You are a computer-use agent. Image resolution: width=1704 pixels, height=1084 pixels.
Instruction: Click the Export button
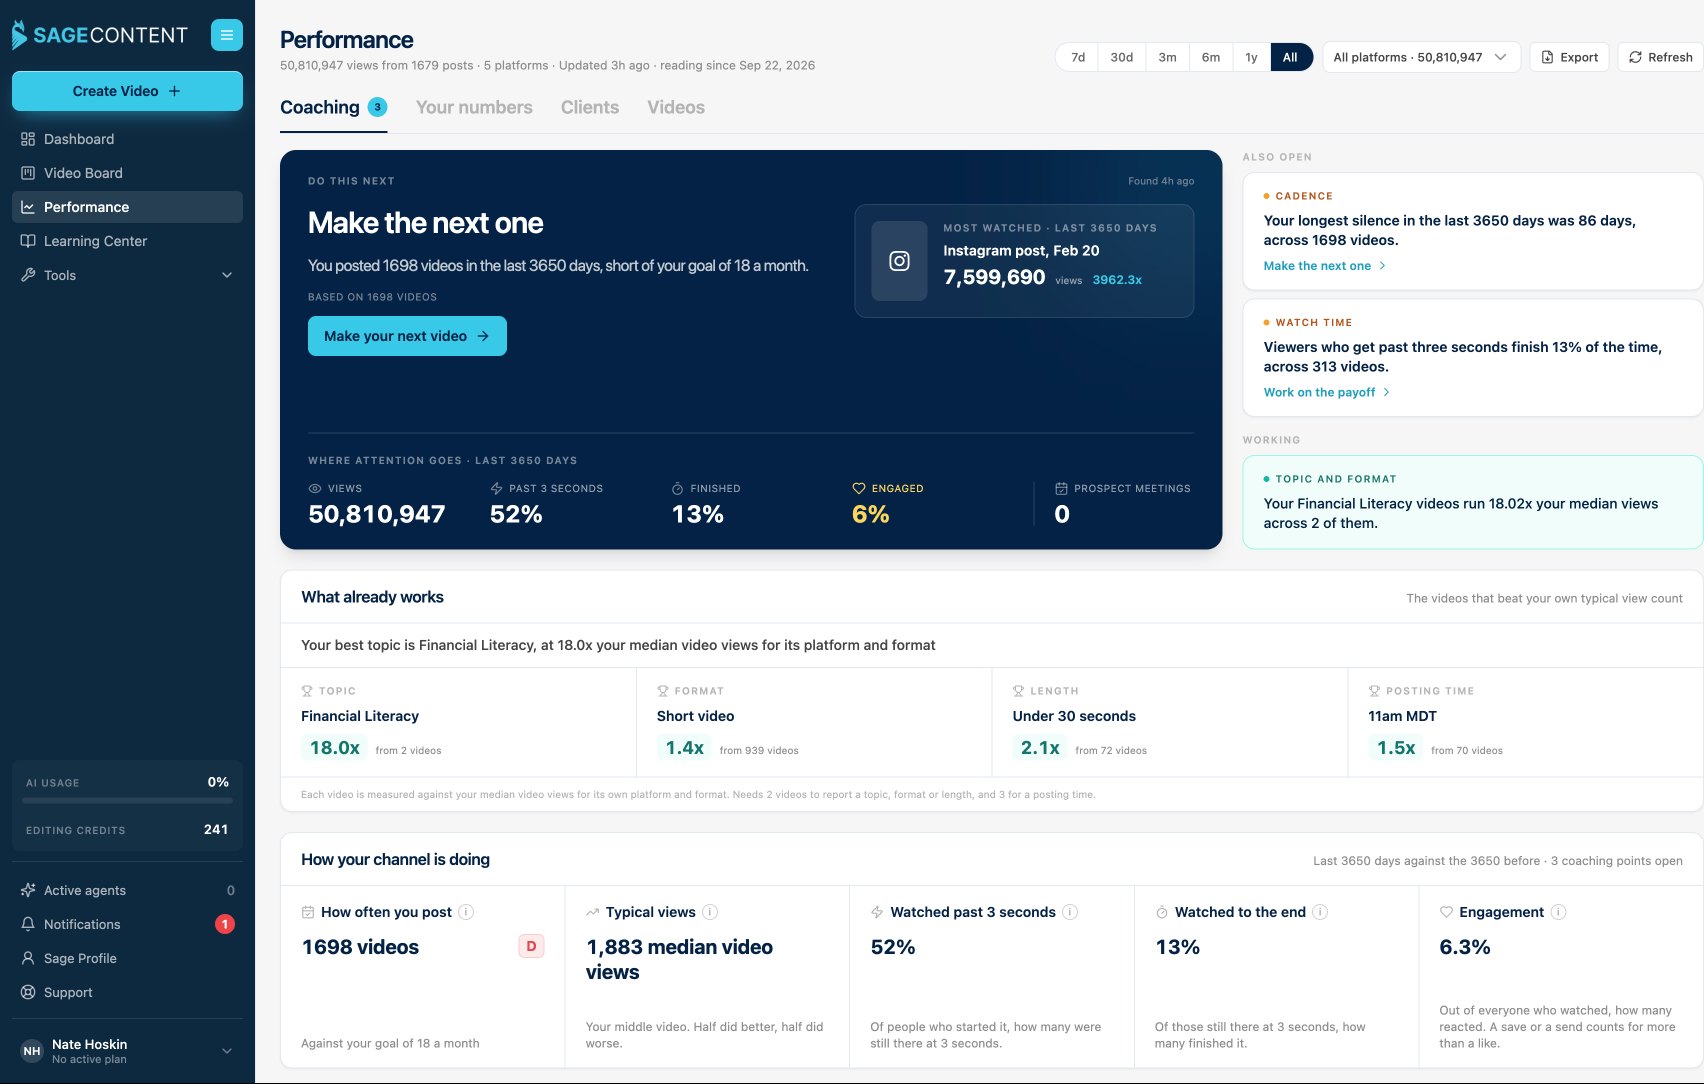pos(1569,57)
